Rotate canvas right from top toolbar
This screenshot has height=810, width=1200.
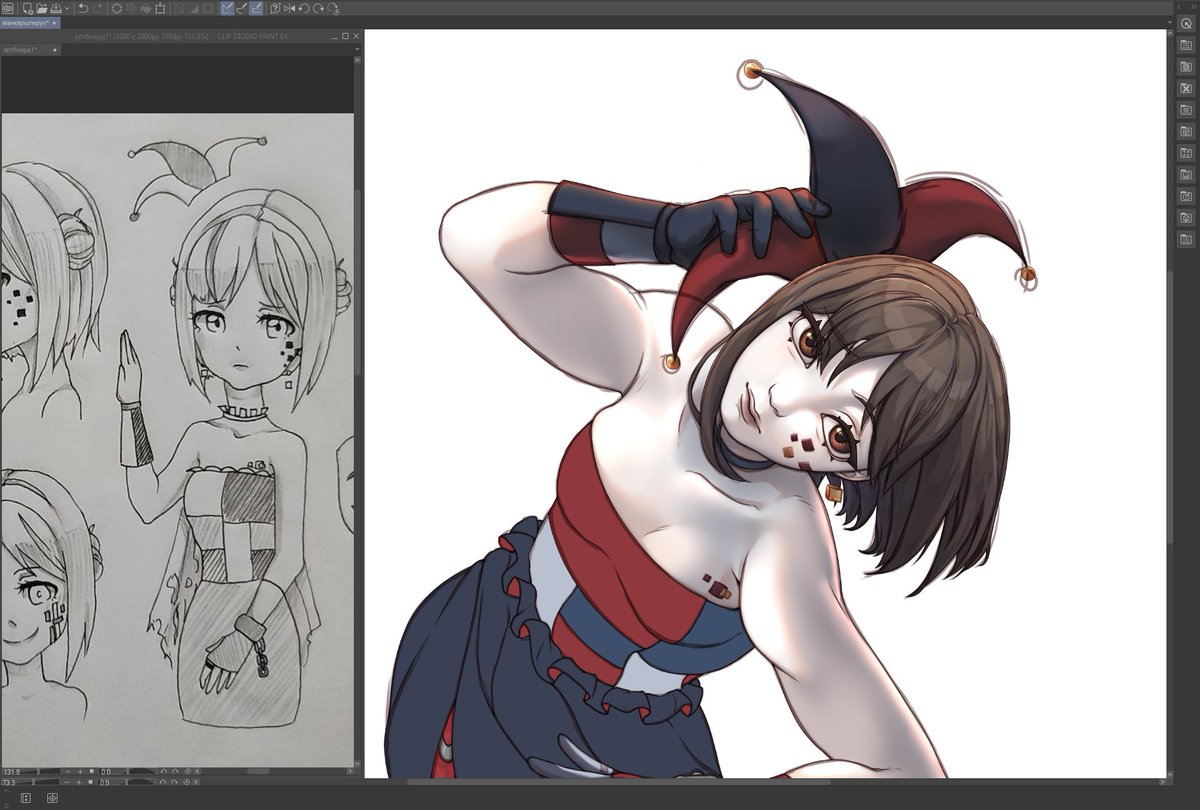[x=318, y=8]
